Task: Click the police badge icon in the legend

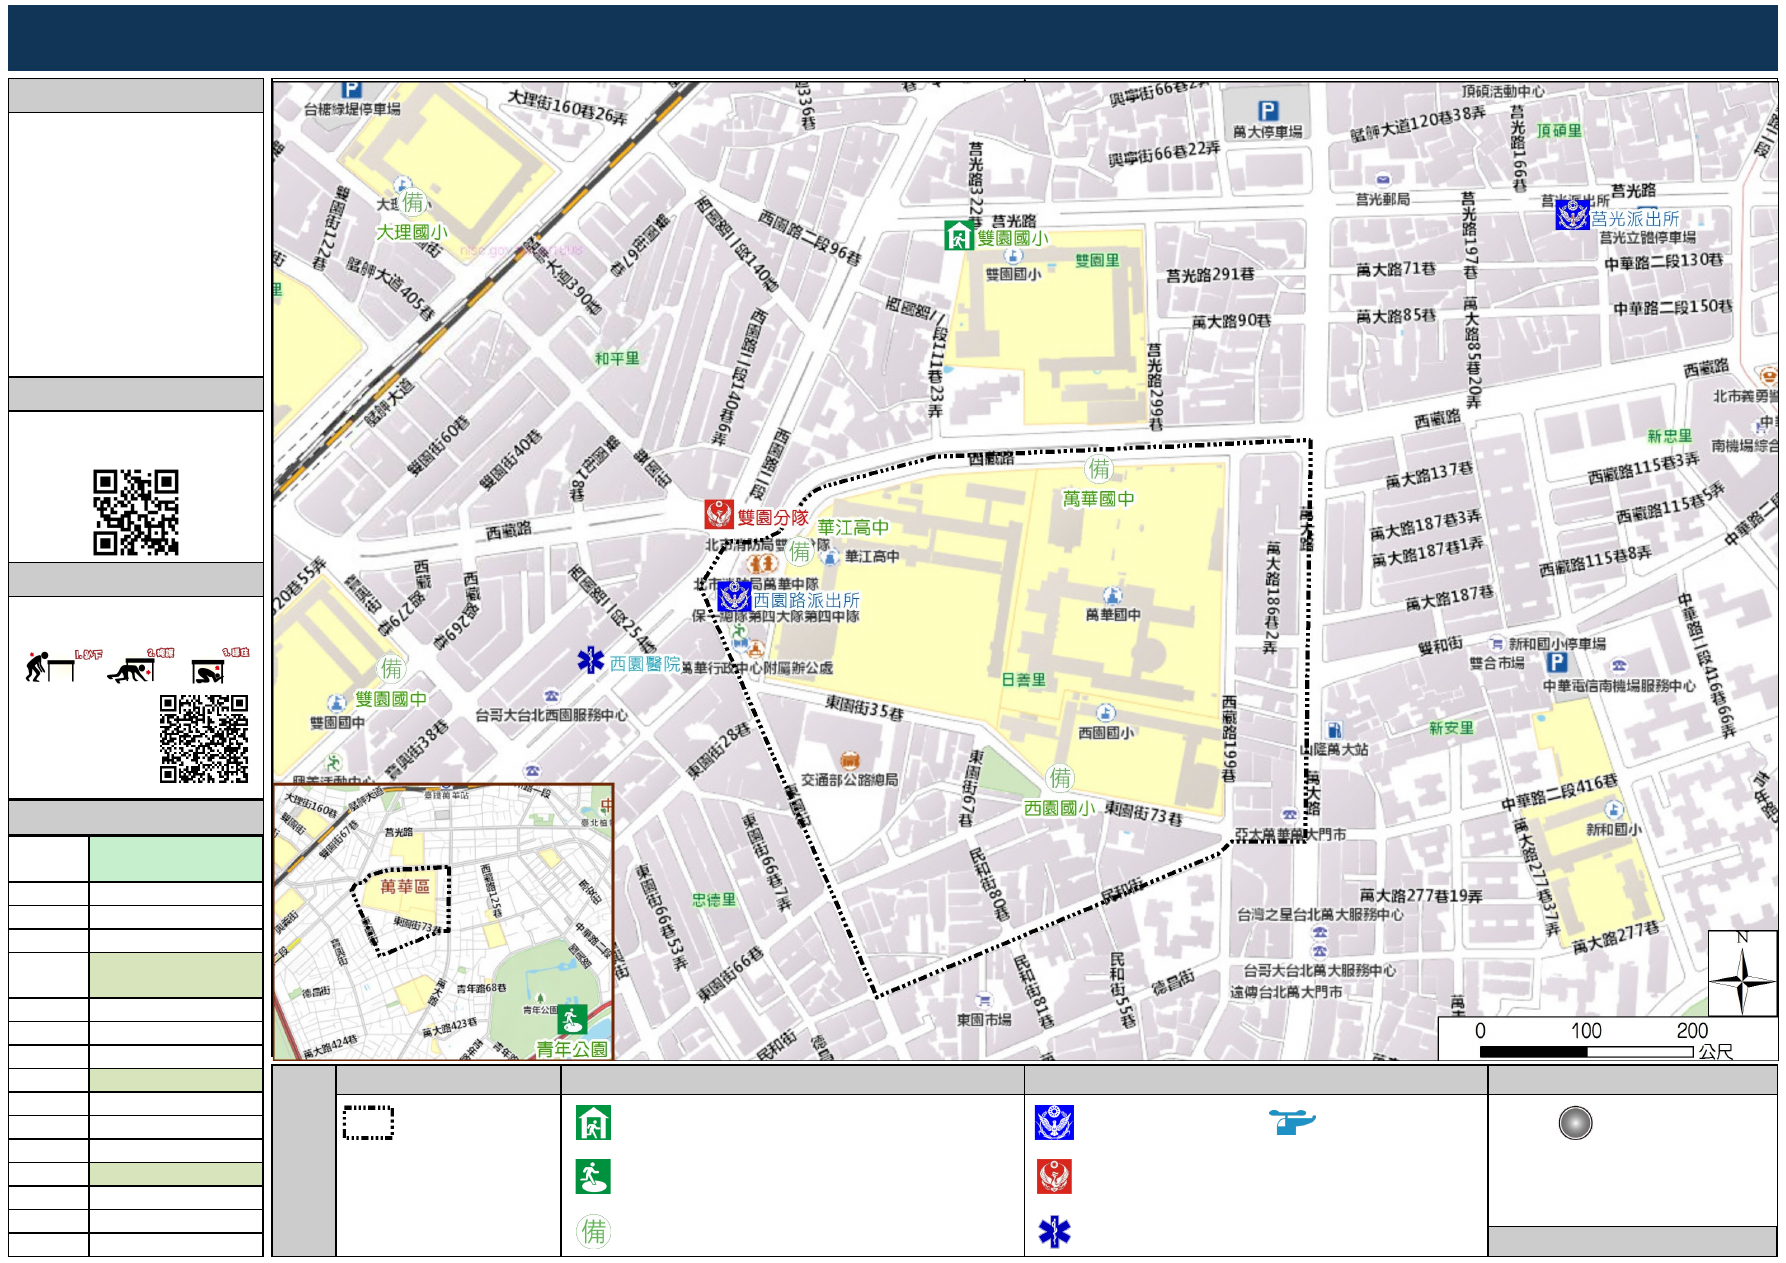Action: (1054, 1123)
